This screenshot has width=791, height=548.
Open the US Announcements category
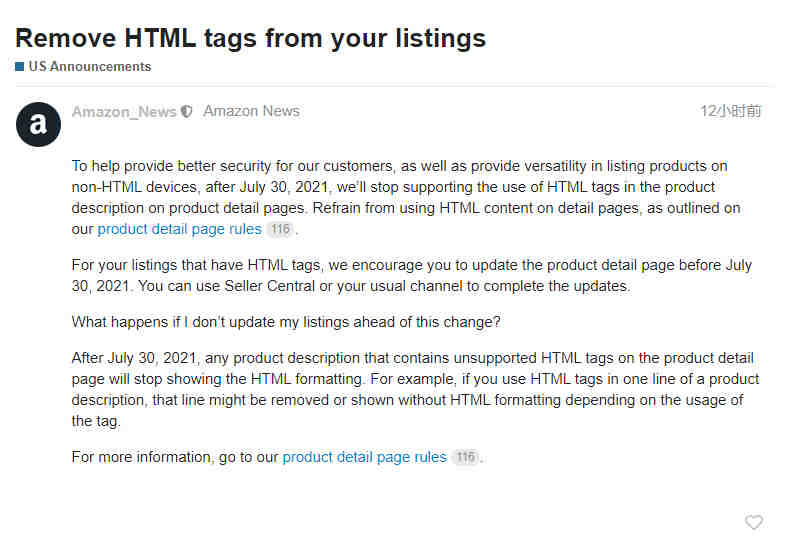[x=89, y=67]
